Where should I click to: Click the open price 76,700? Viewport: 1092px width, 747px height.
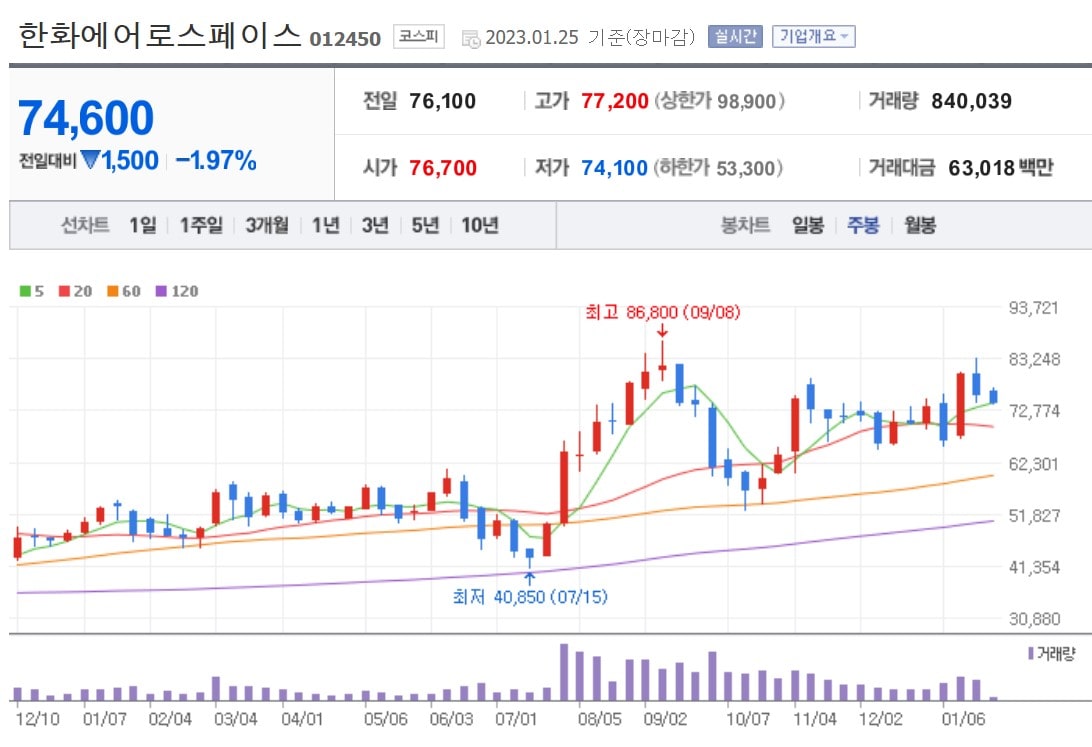[x=443, y=168]
